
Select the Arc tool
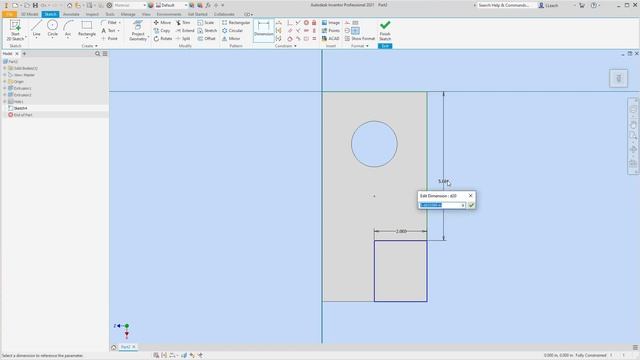point(68,29)
